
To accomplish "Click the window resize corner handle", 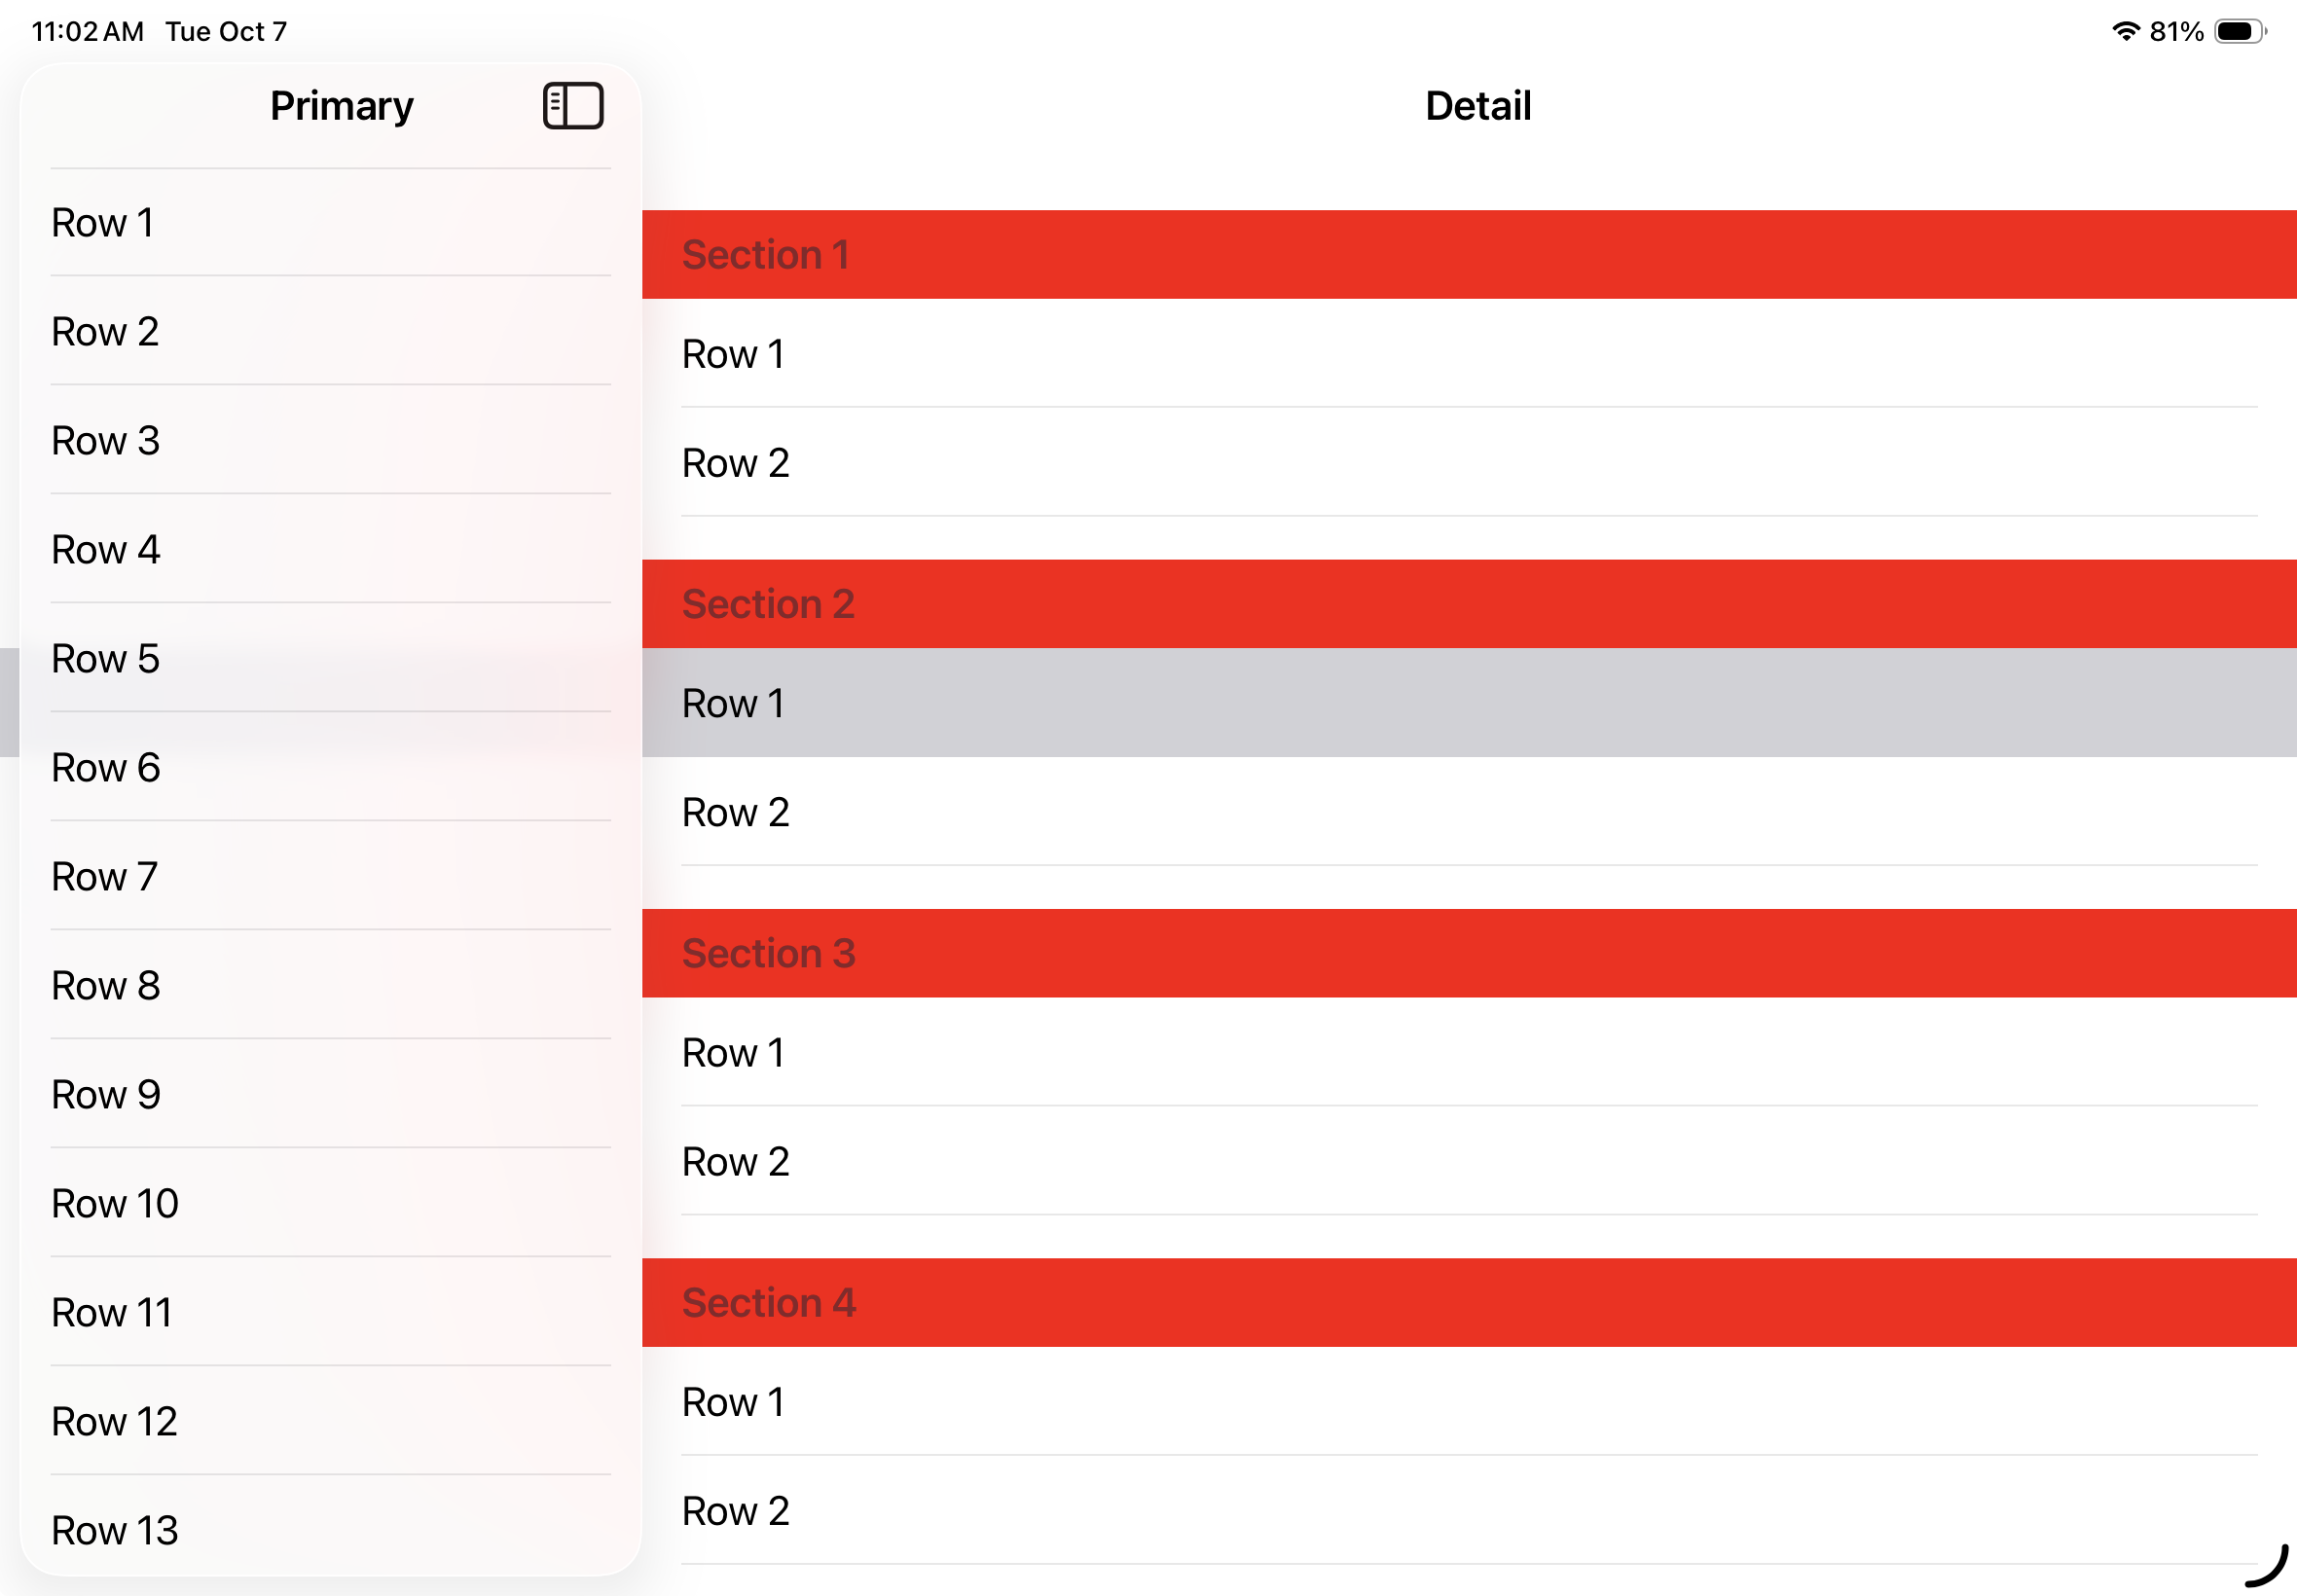I will pyautogui.click(x=2268, y=1567).
